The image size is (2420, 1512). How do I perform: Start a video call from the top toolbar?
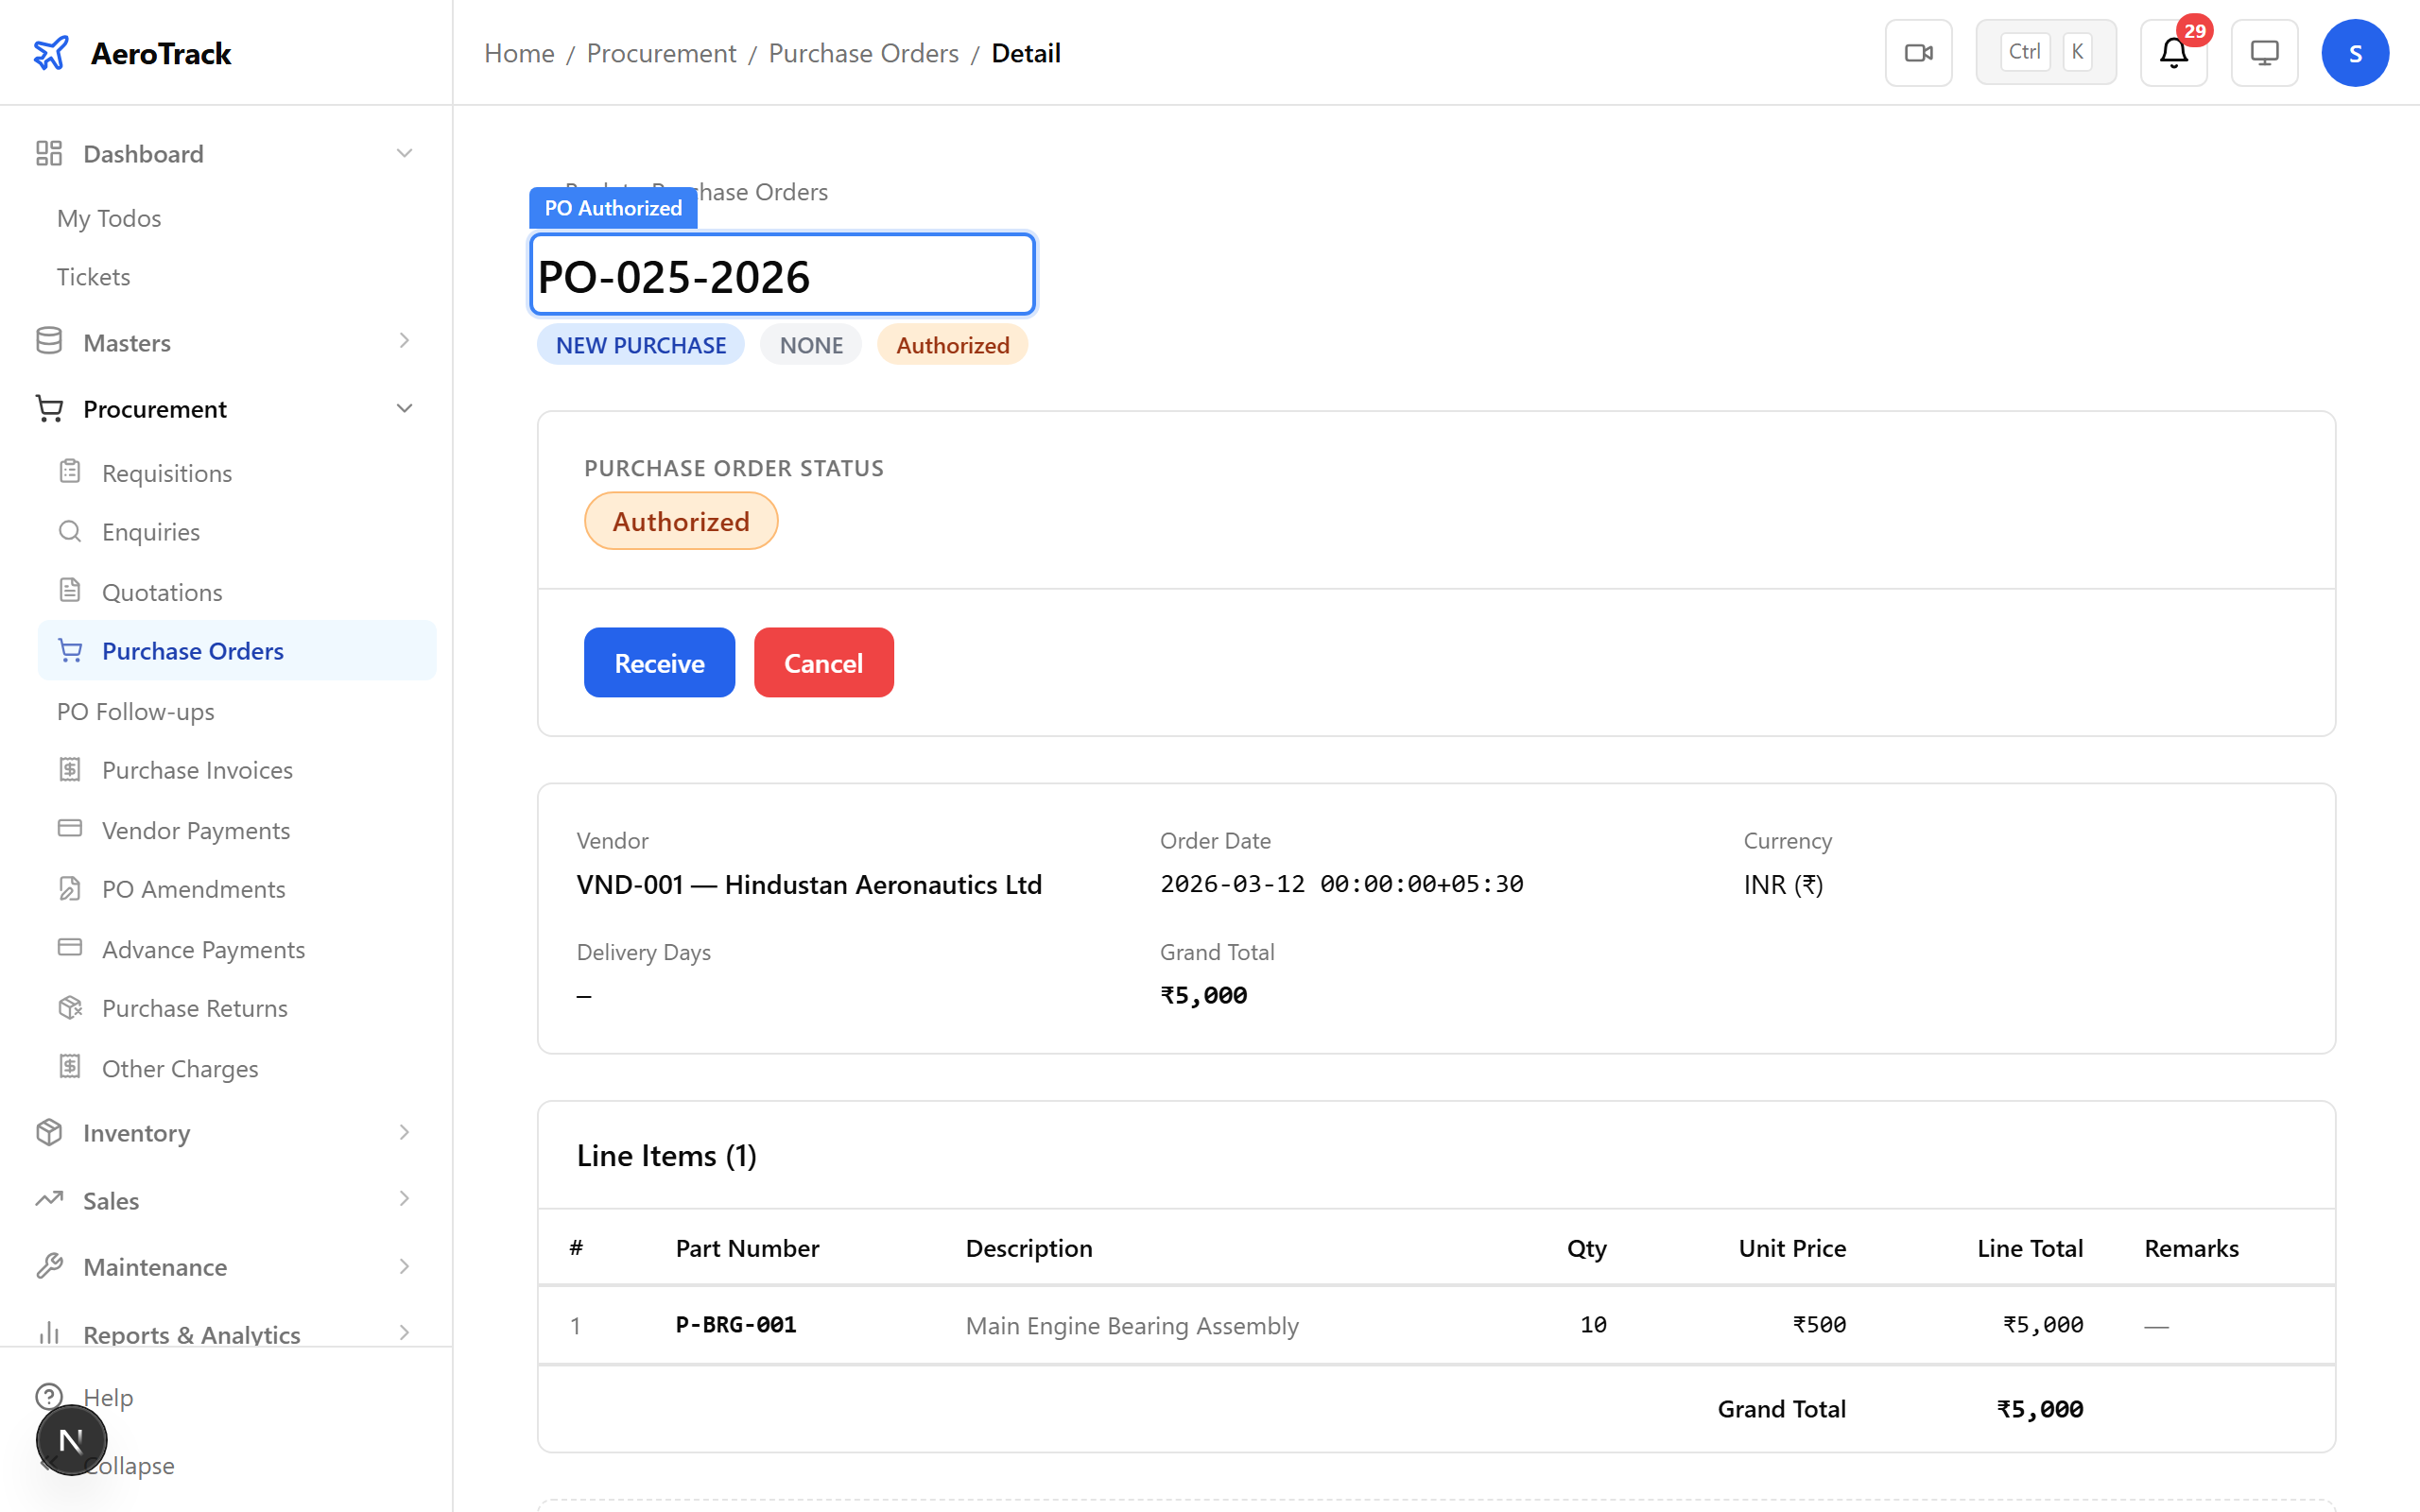pyautogui.click(x=1917, y=52)
